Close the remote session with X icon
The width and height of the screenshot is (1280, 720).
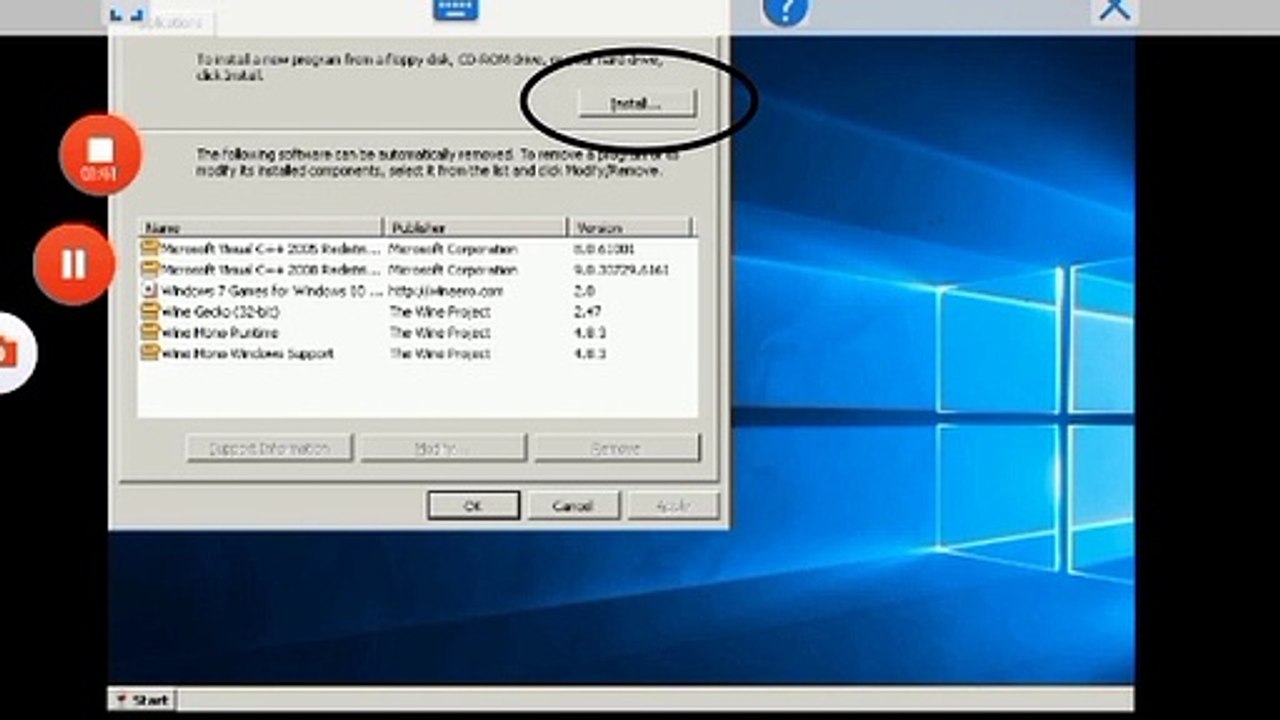point(1114,10)
